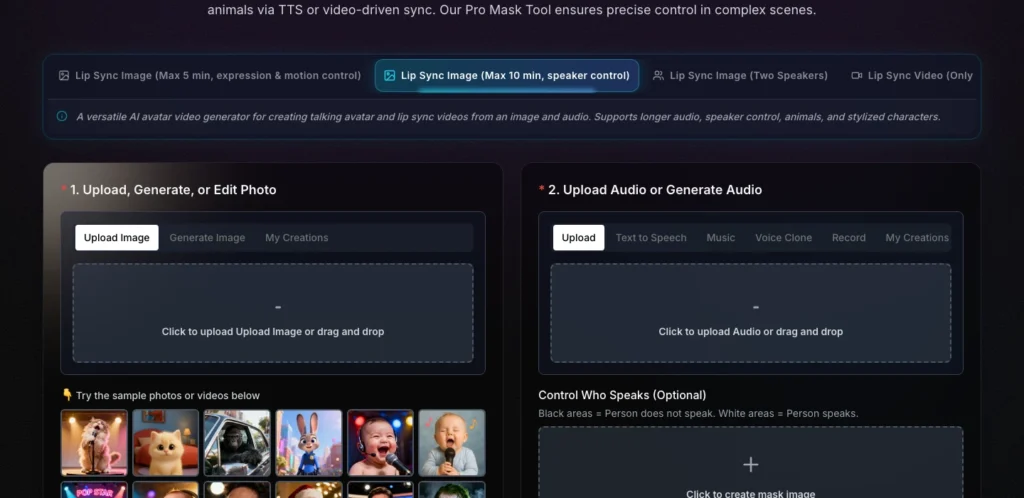Viewport: 1024px width, 498px height.
Task: Open the Voice Clone tab
Action: point(784,238)
